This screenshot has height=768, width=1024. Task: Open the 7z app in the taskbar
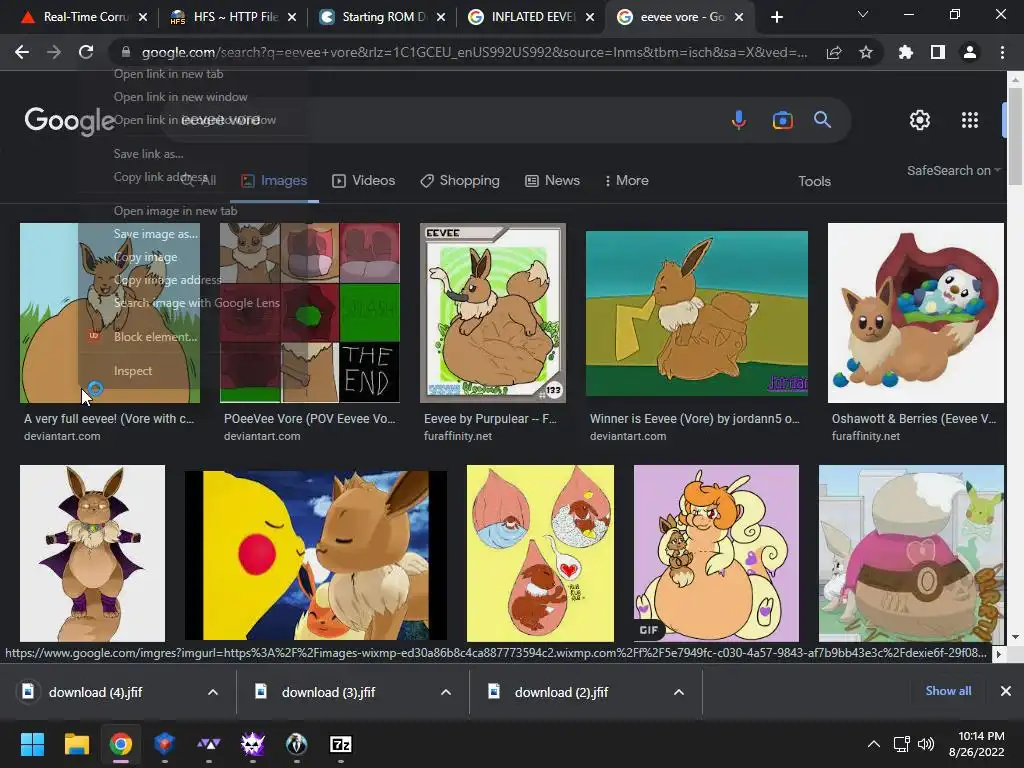pyautogui.click(x=340, y=744)
